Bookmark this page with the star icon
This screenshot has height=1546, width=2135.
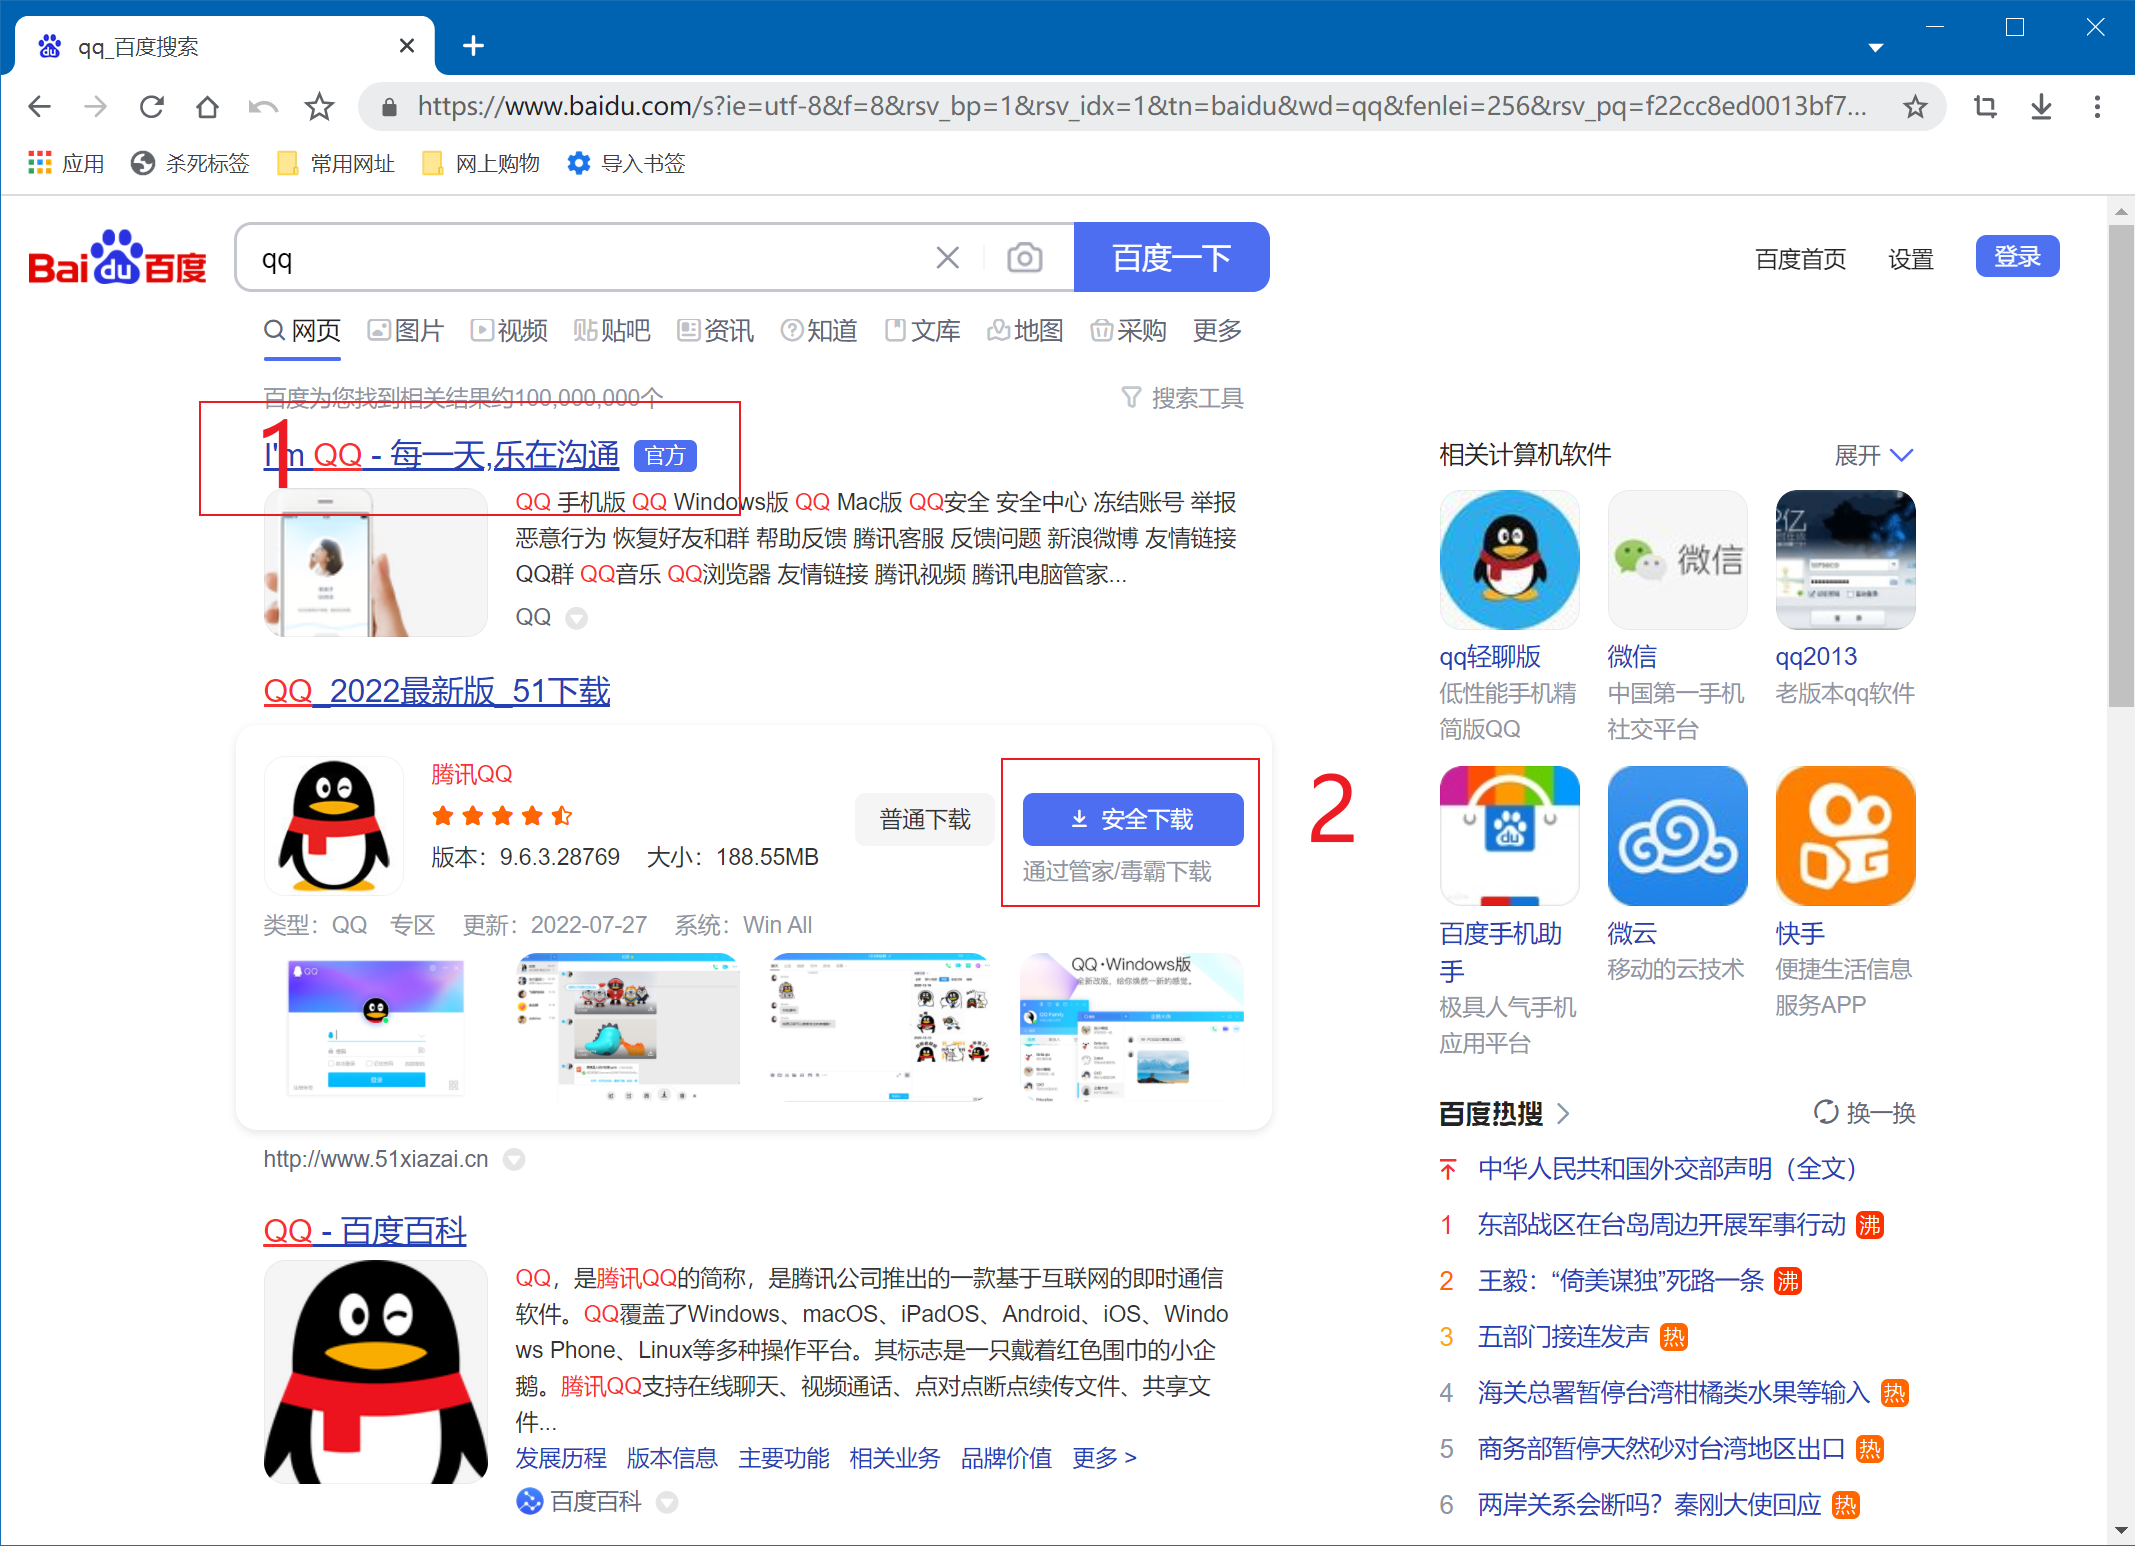(x=1915, y=106)
